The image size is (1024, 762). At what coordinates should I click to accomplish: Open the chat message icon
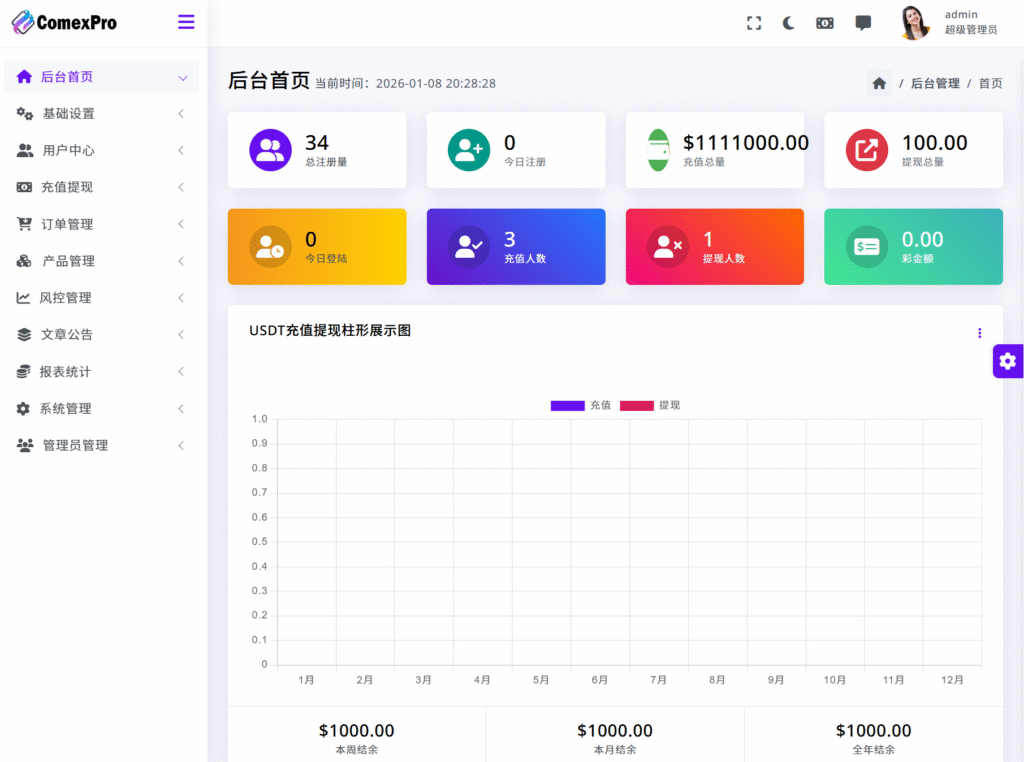[x=863, y=23]
